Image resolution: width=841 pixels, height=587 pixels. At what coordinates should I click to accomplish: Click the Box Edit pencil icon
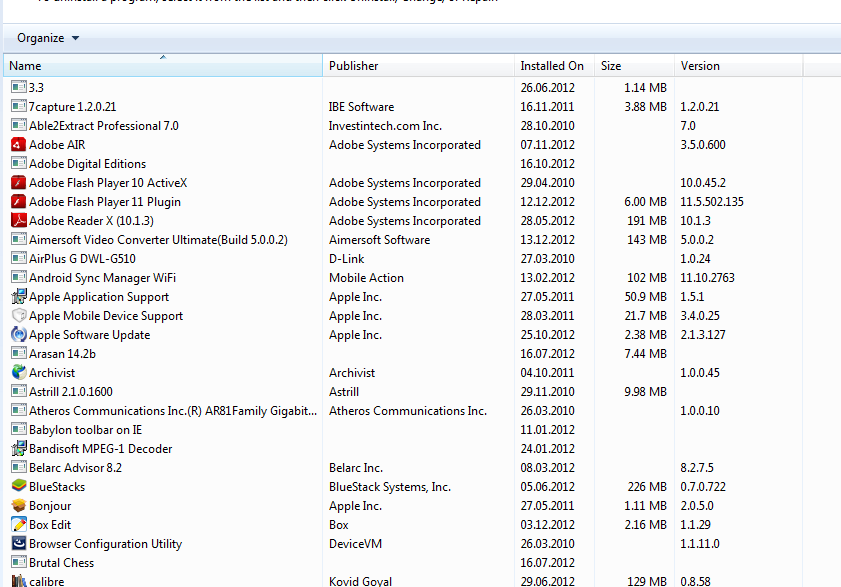[19, 525]
